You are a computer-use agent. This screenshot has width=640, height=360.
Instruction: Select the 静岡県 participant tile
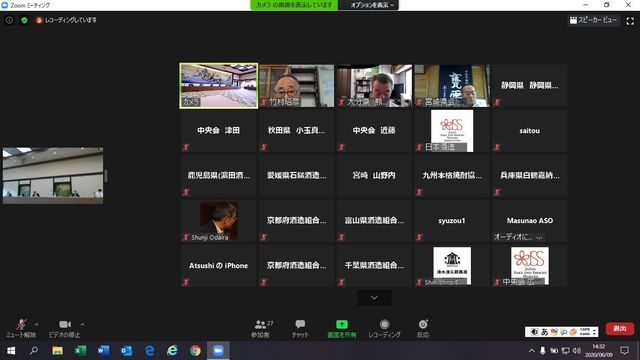(529, 86)
